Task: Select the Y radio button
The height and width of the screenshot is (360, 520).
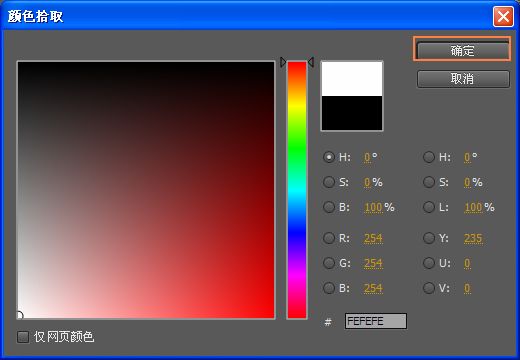Action: [x=429, y=238]
